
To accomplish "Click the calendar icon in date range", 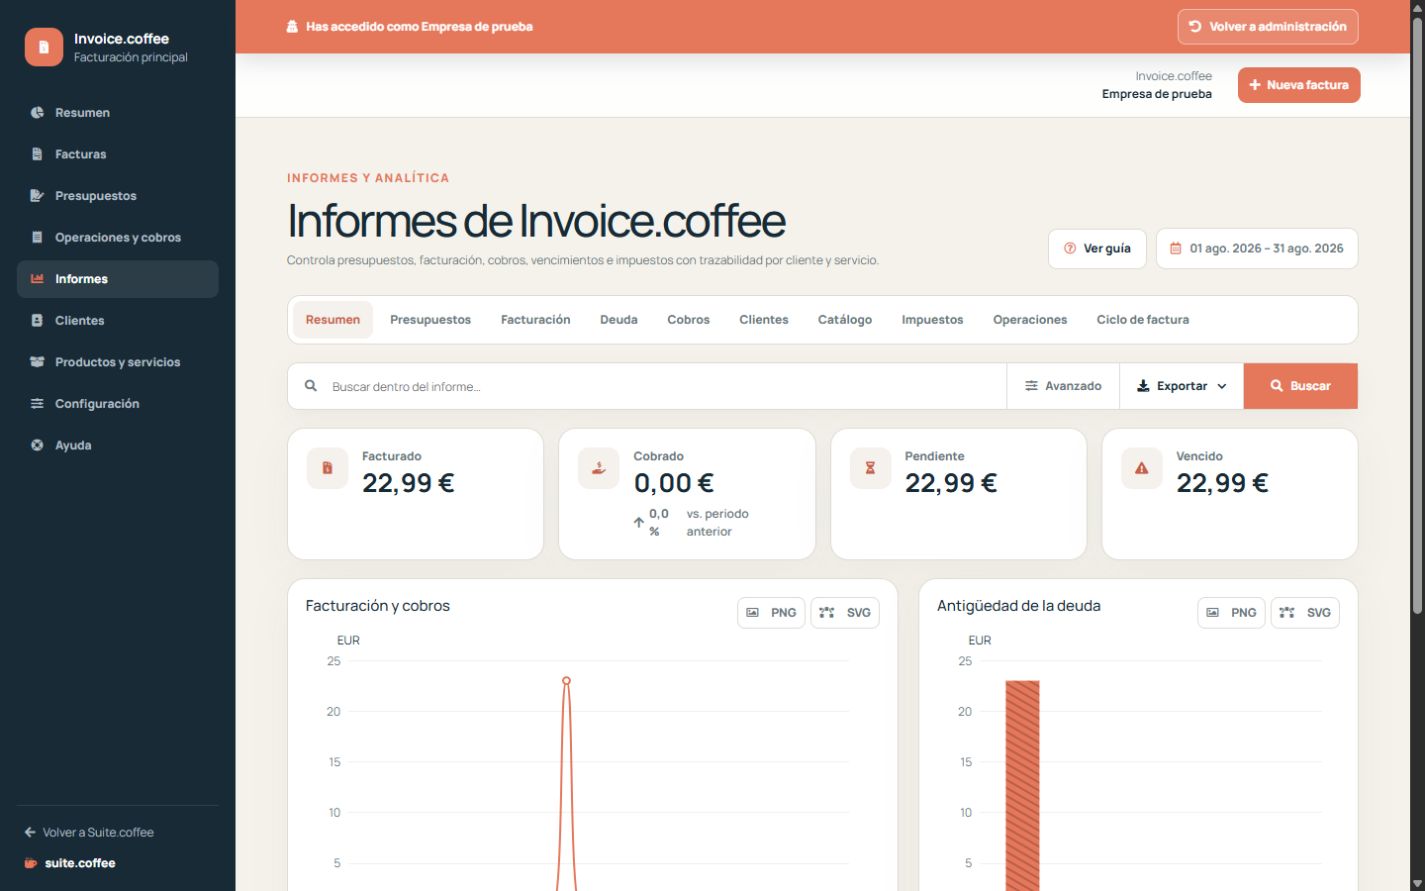I will pyautogui.click(x=1176, y=248).
